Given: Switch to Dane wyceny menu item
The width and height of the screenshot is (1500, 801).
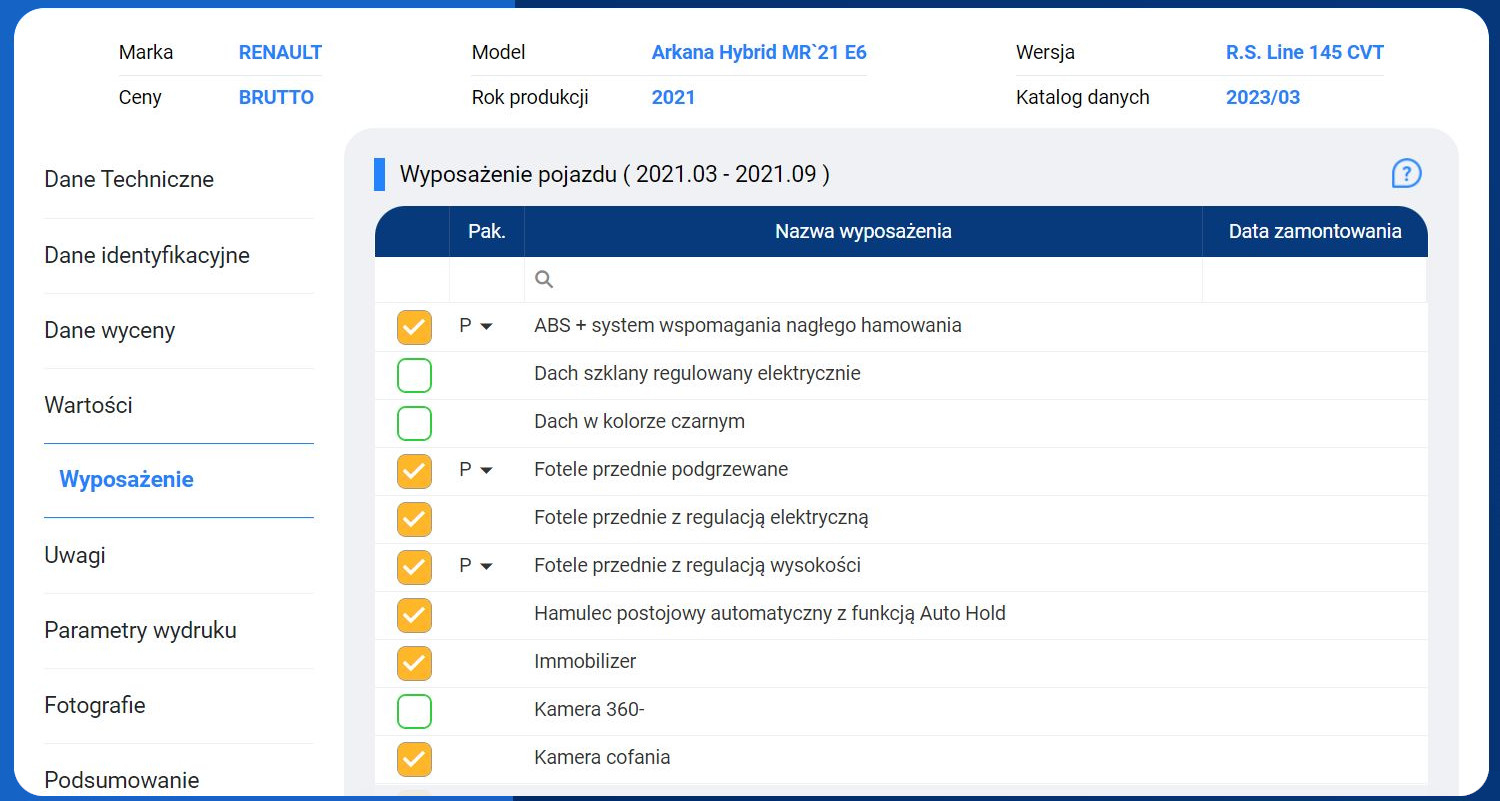Looking at the screenshot, I should coord(110,331).
